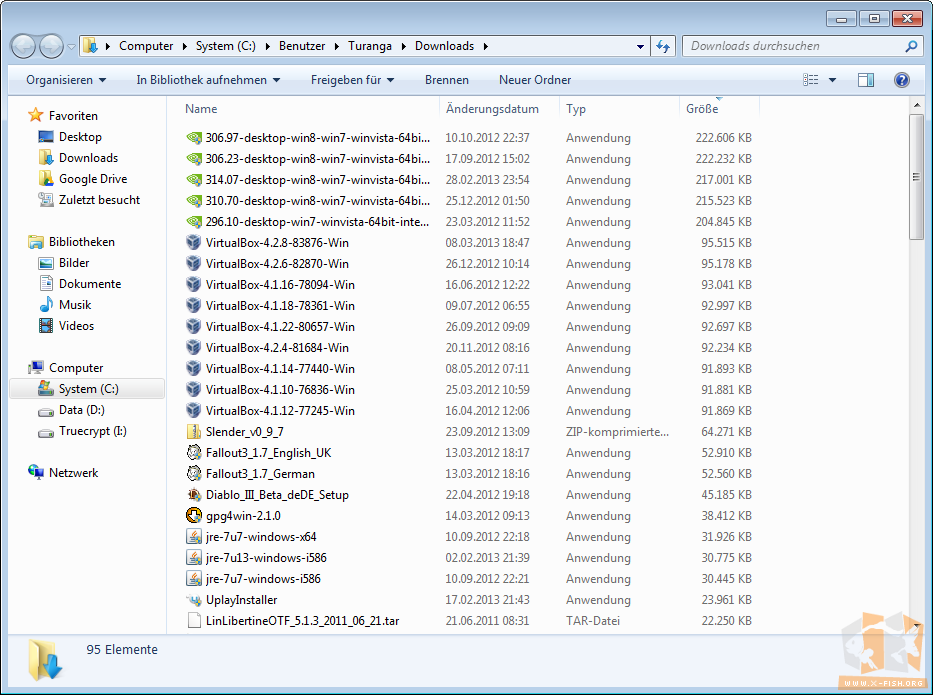This screenshot has width=933, height=695.
Task: Open the Videos library
Action: click(x=76, y=326)
